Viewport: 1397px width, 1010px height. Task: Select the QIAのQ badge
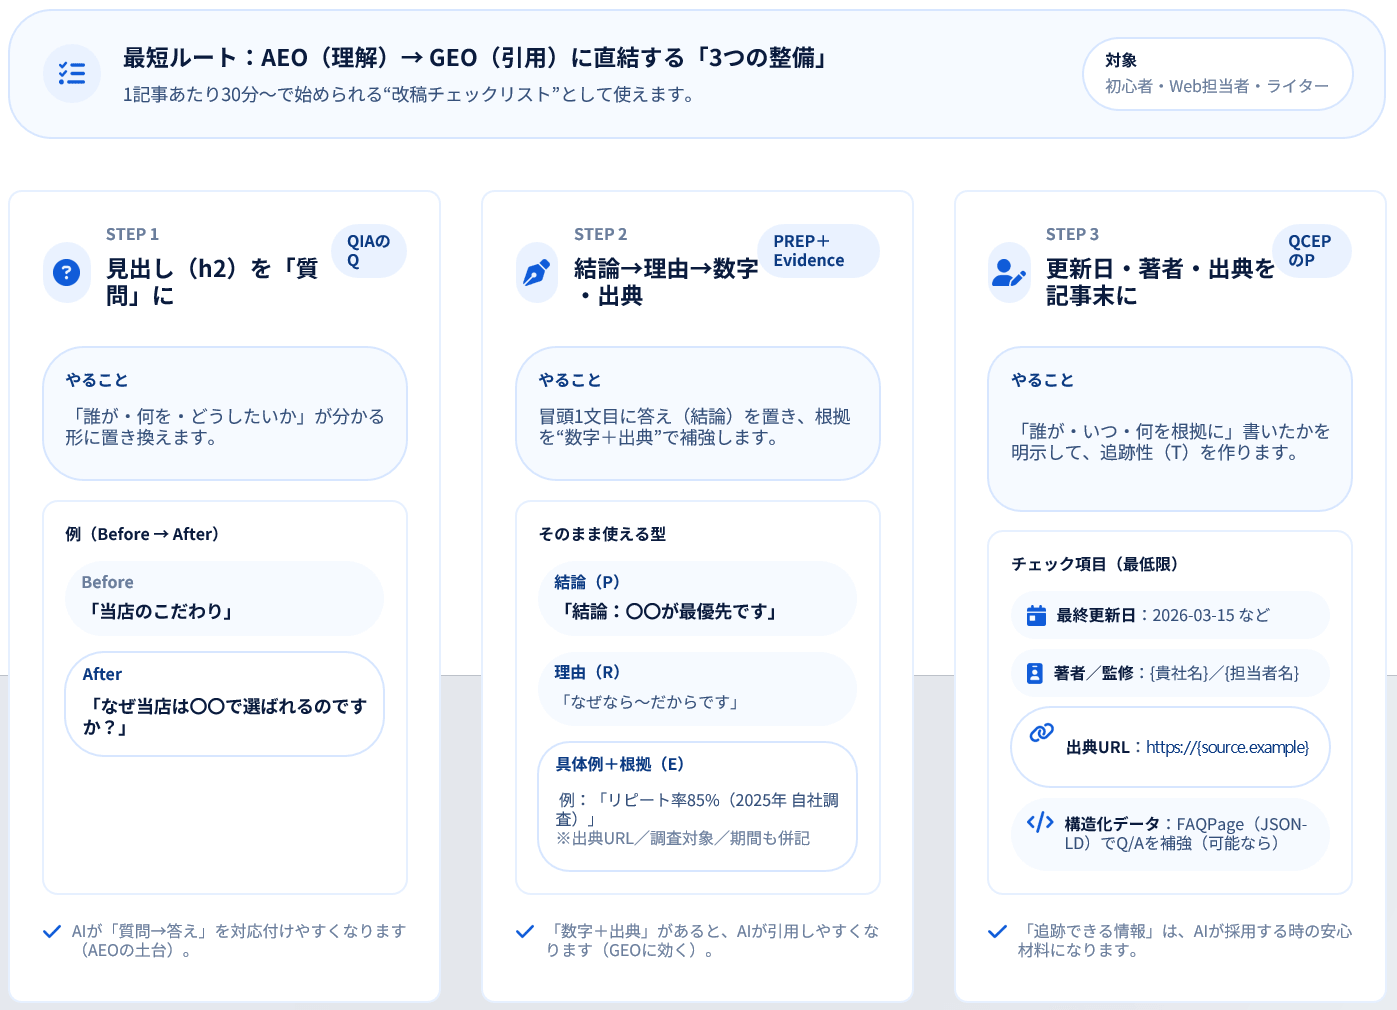coord(369,251)
